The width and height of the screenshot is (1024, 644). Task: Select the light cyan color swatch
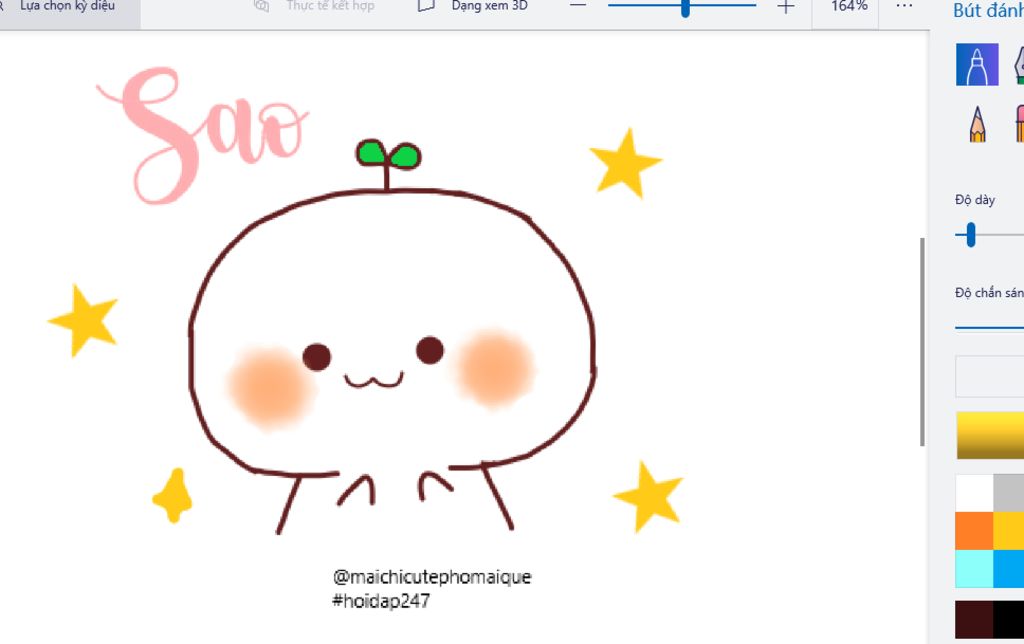point(974,569)
